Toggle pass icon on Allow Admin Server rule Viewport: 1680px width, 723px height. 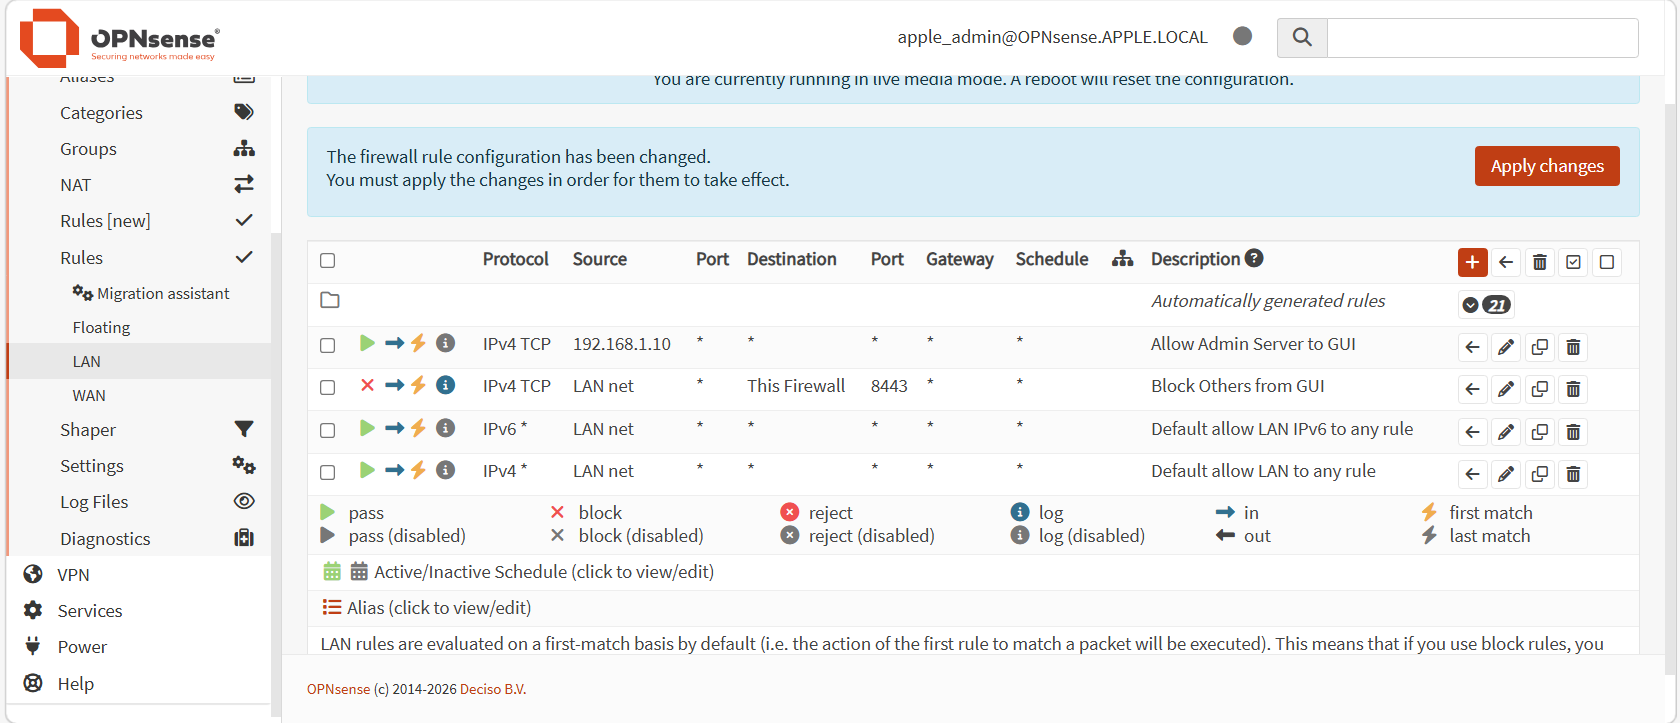(367, 343)
